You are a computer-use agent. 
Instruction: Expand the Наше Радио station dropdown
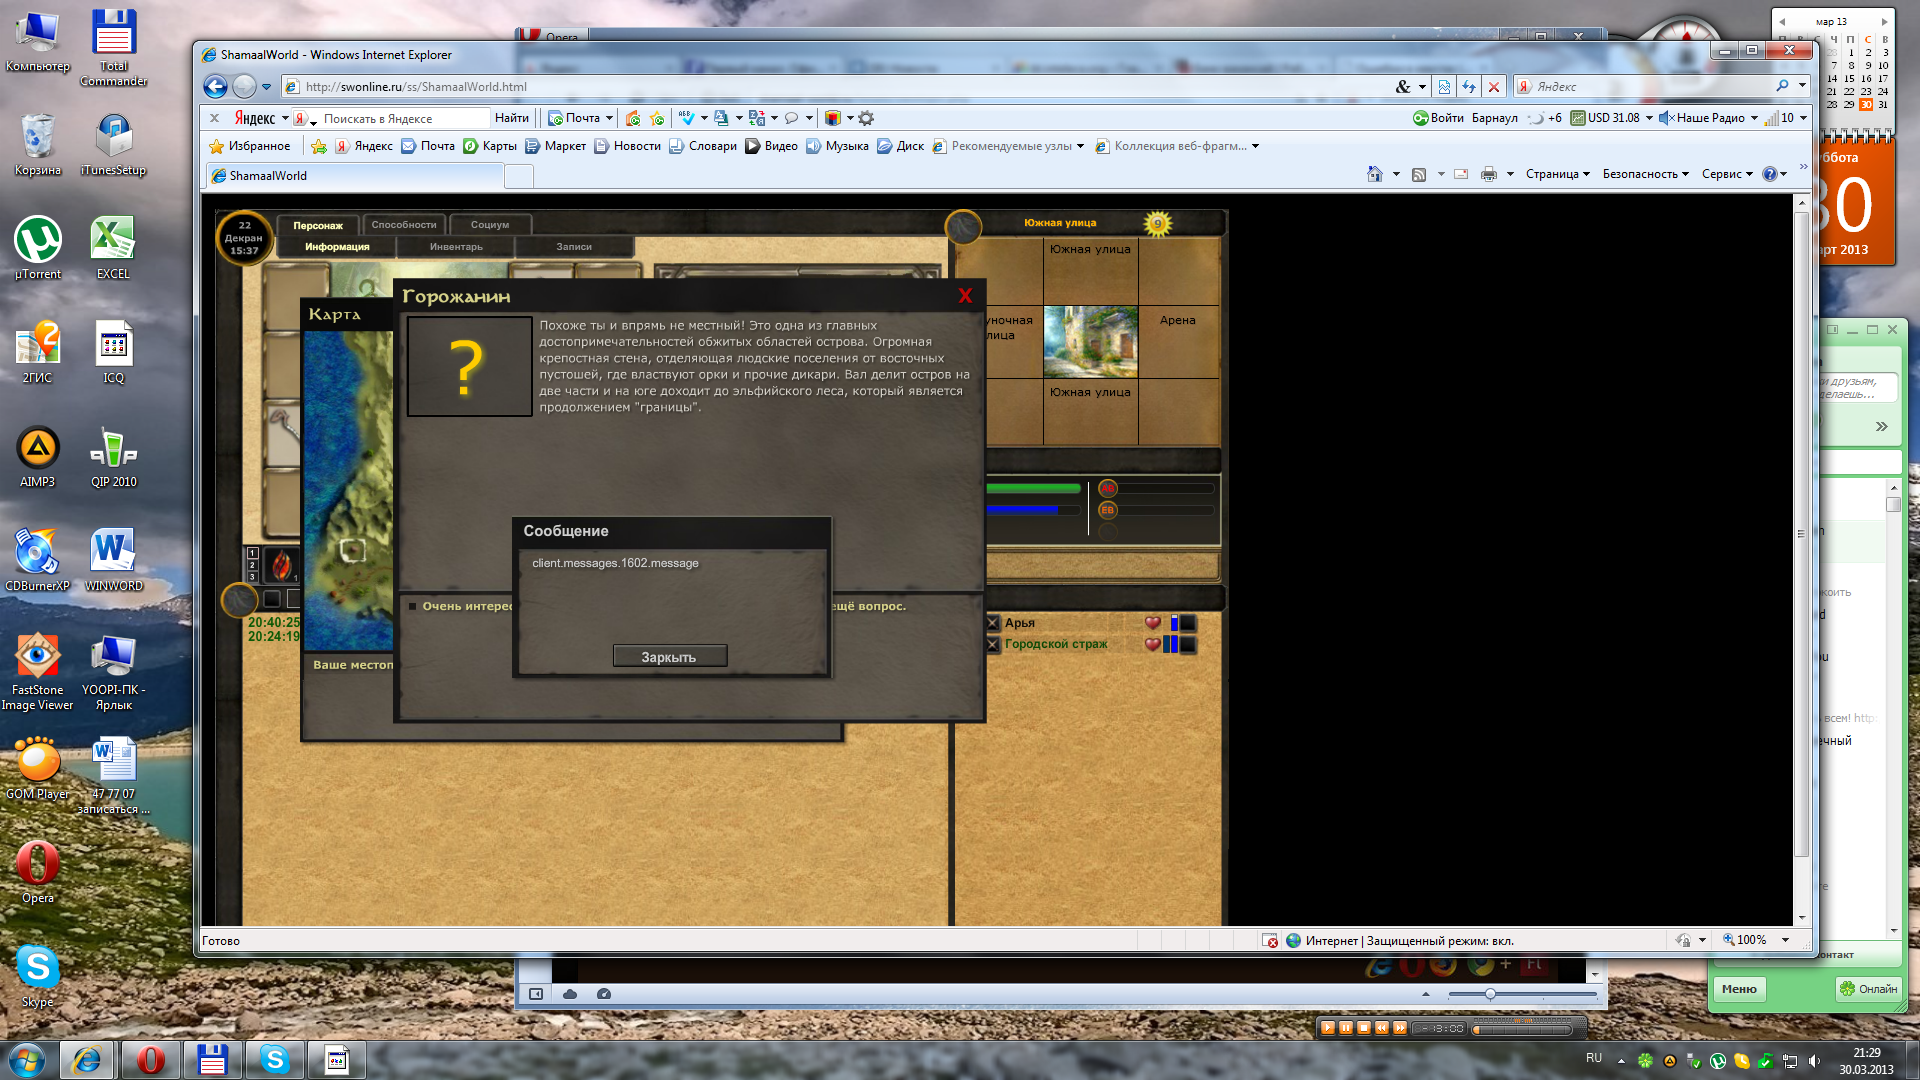coord(1754,118)
